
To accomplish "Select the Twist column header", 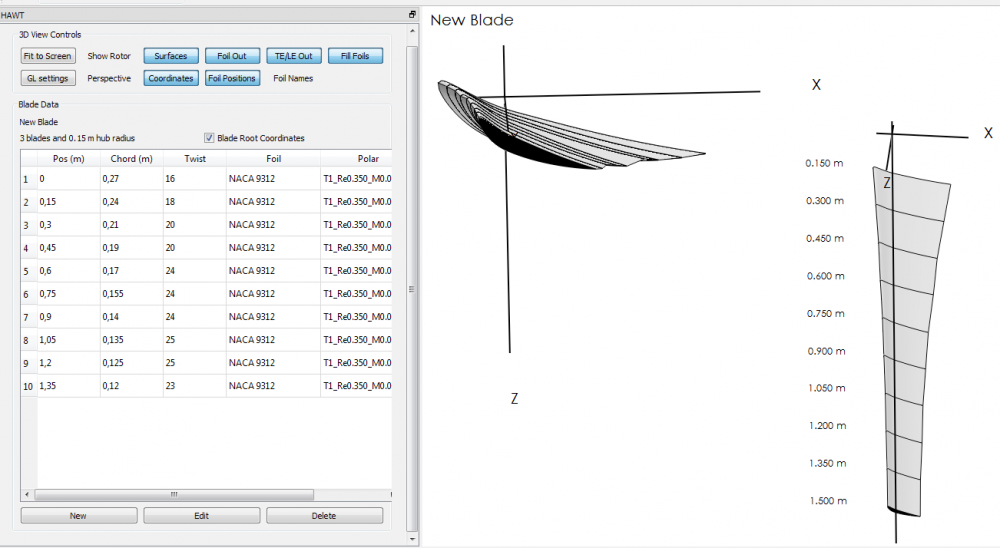I will point(195,158).
